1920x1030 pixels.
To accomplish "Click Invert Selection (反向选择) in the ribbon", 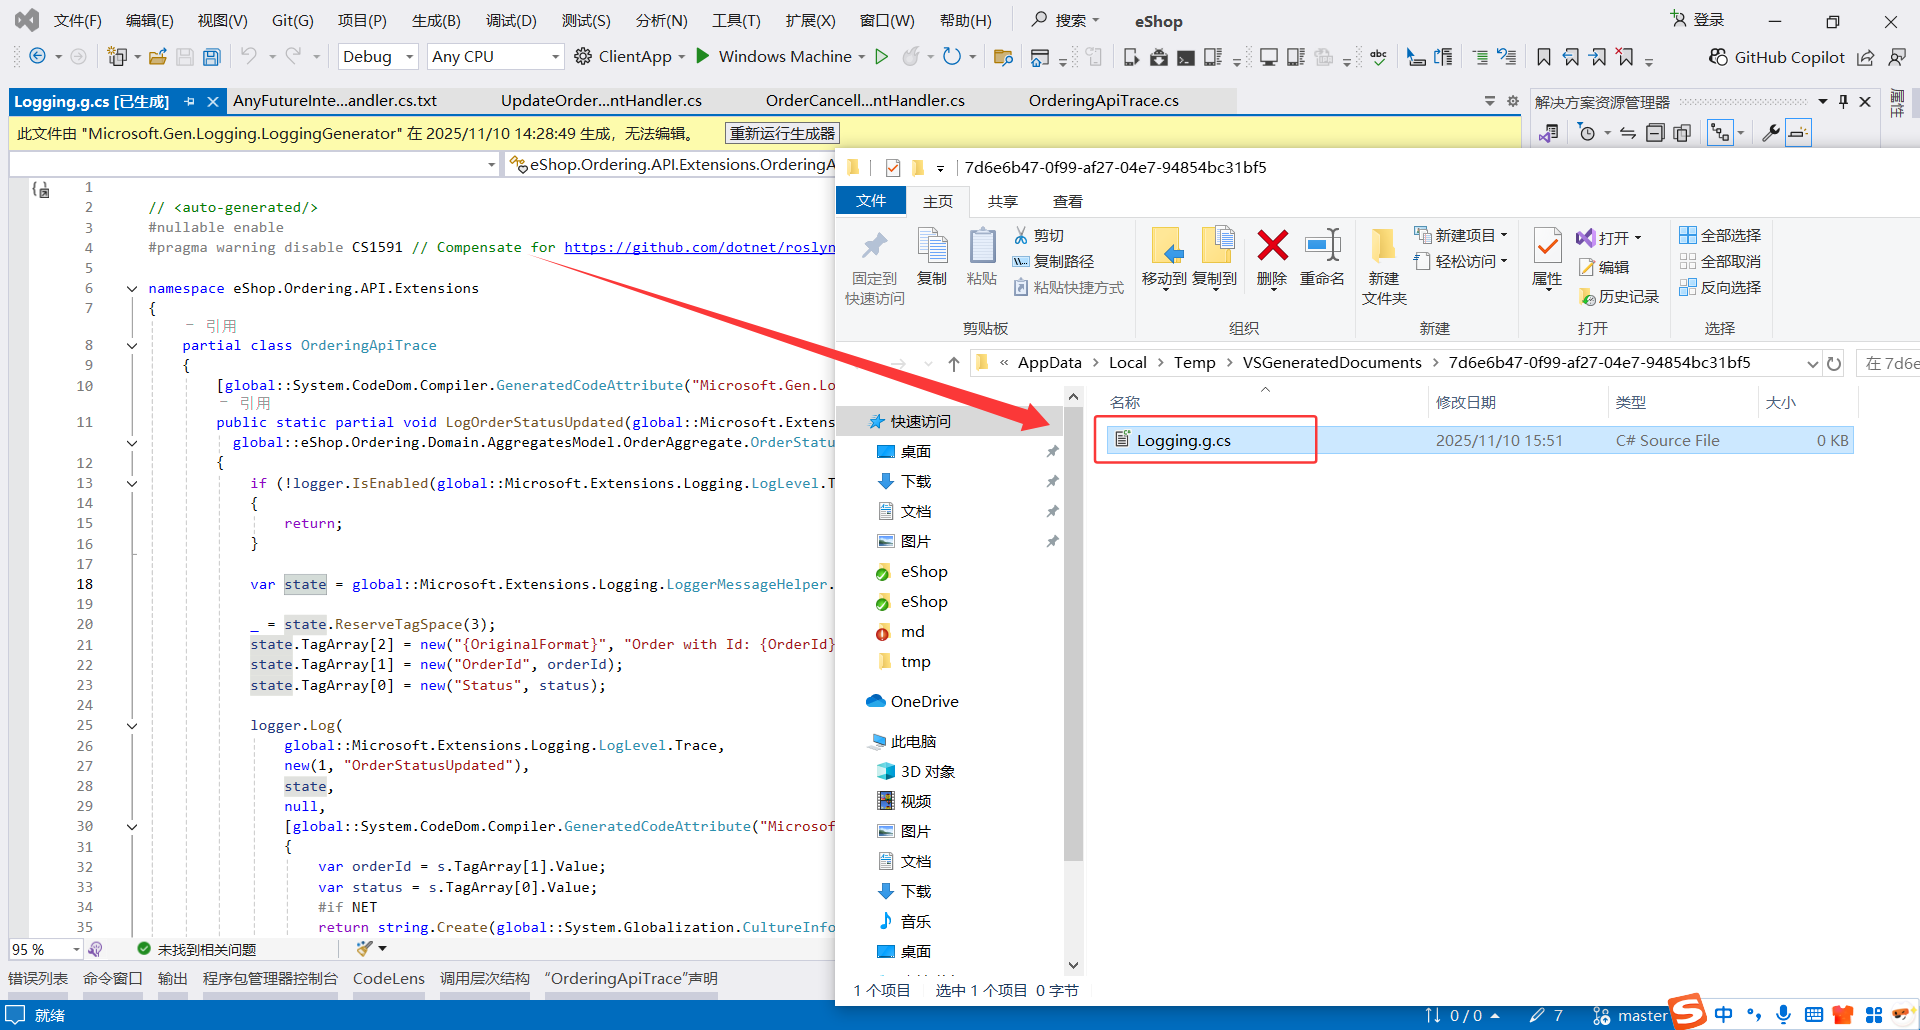I will (x=1720, y=287).
